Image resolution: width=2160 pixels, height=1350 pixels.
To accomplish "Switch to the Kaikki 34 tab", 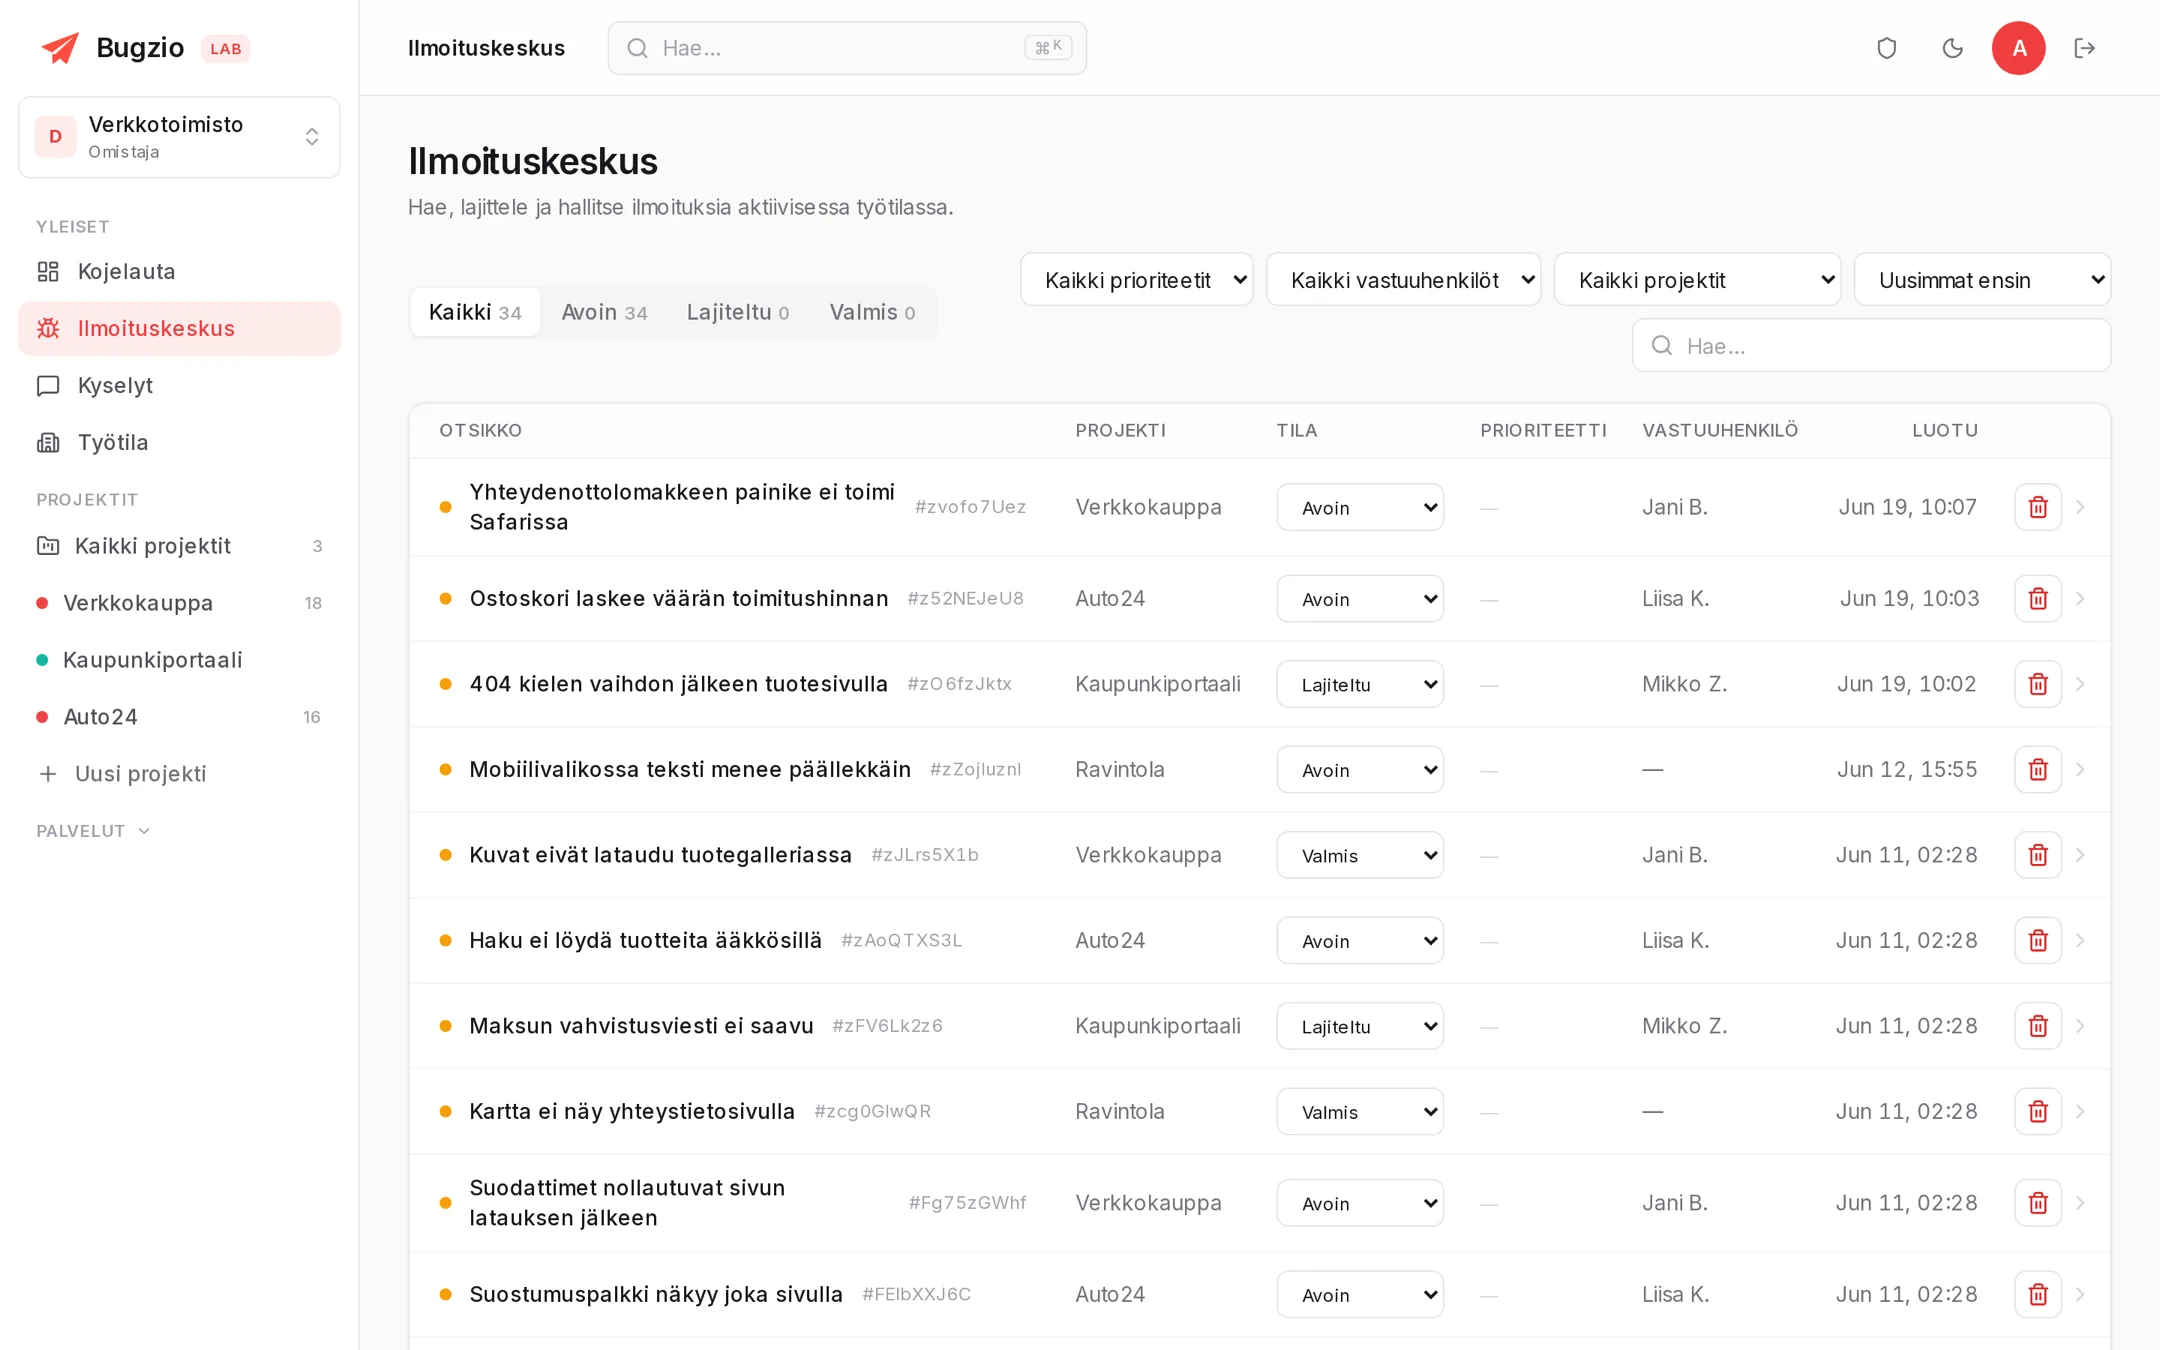I will (475, 312).
